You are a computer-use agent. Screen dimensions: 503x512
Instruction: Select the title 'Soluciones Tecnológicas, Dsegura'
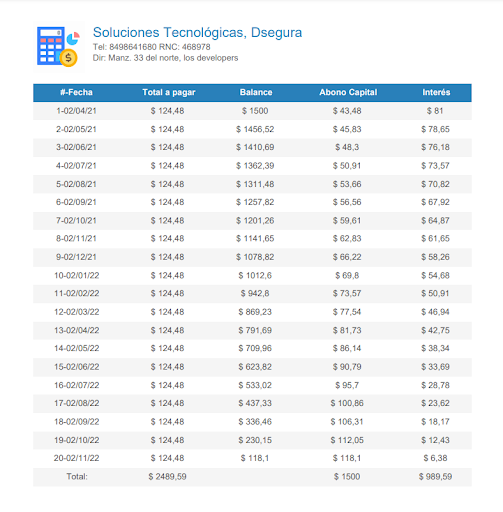pos(197,33)
